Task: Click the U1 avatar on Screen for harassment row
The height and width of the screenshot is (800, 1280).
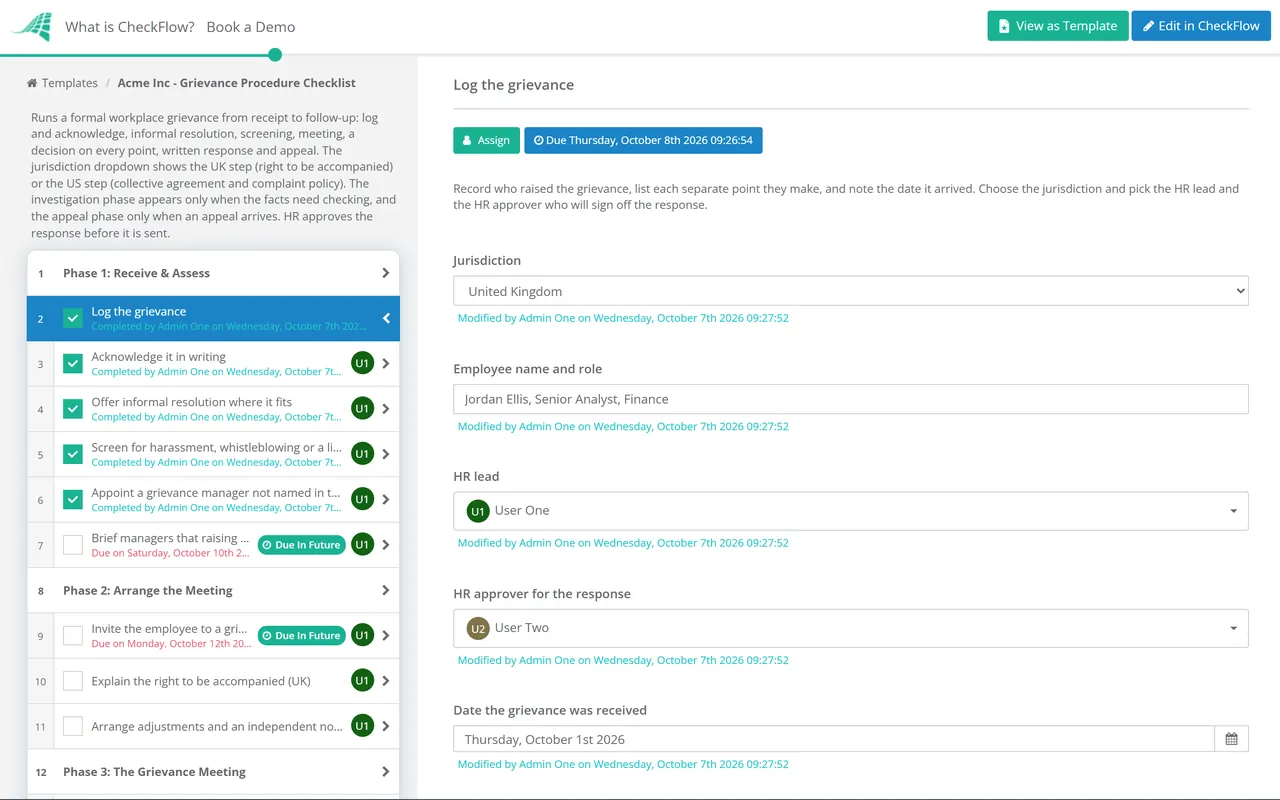Action: pos(362,454)
